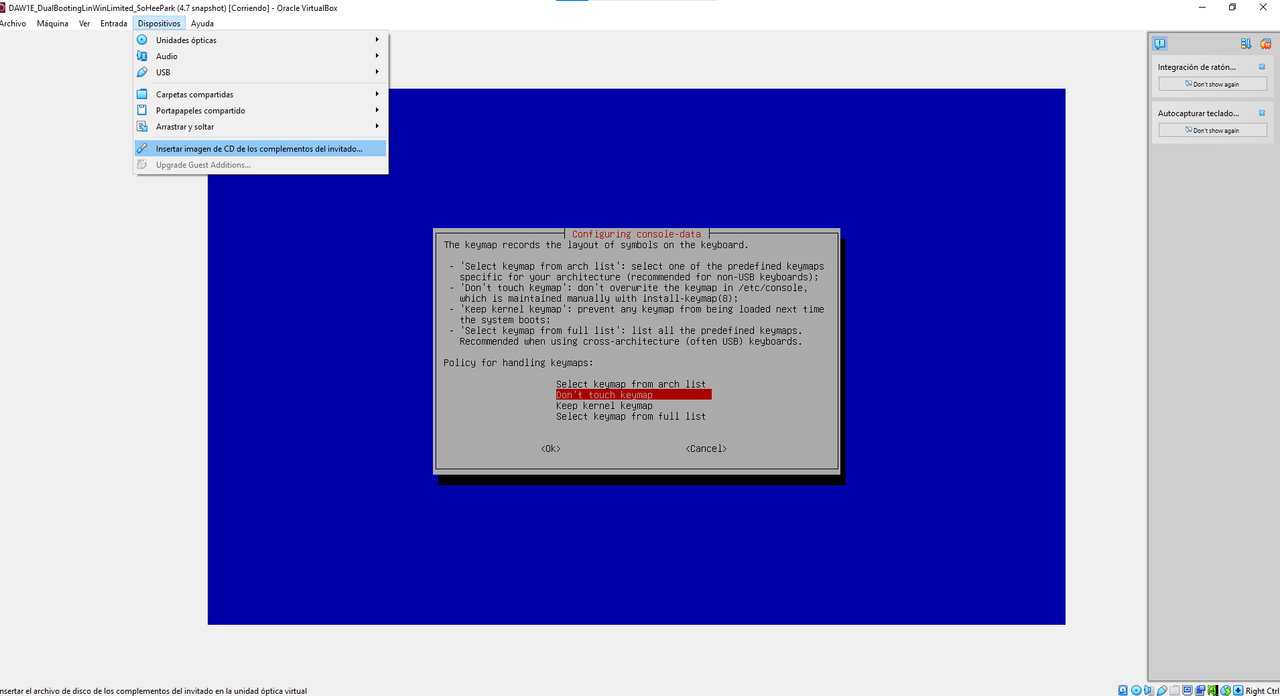This screenshot has height=696, width=1280.
Task: Choose the USB entry in Dispositivos menu
Action: (261, 72)
